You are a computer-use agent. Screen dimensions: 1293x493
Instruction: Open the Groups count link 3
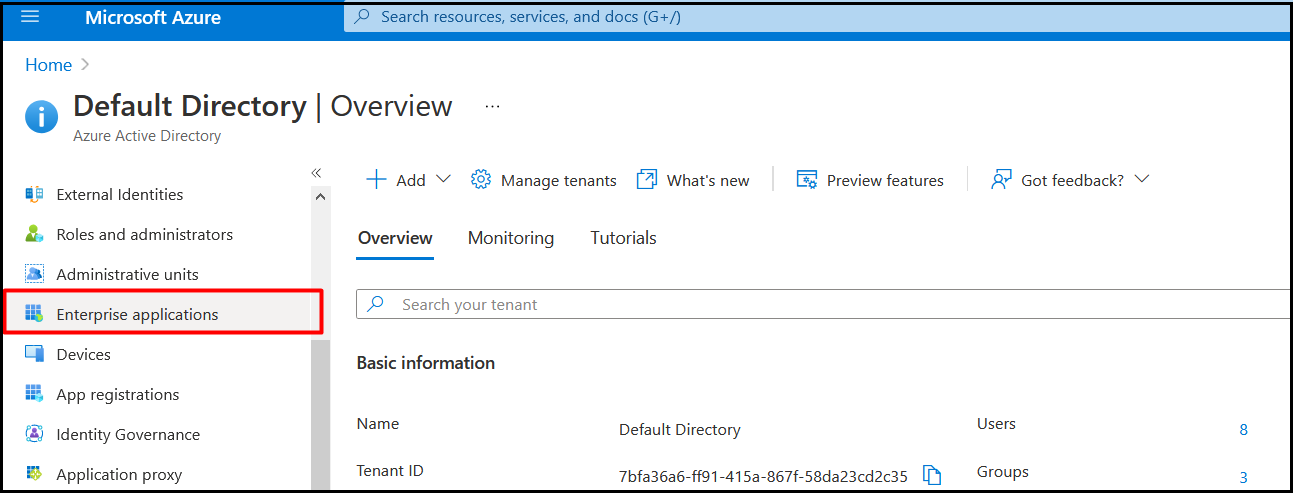[x=1243, y=477]
